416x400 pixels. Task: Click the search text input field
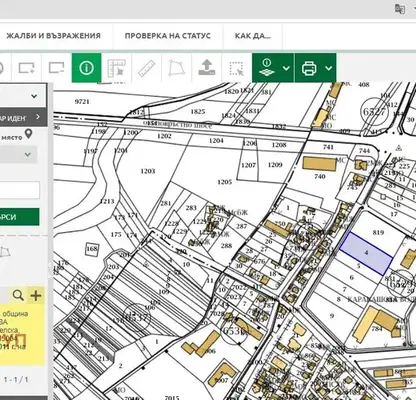tap(20, 190)
